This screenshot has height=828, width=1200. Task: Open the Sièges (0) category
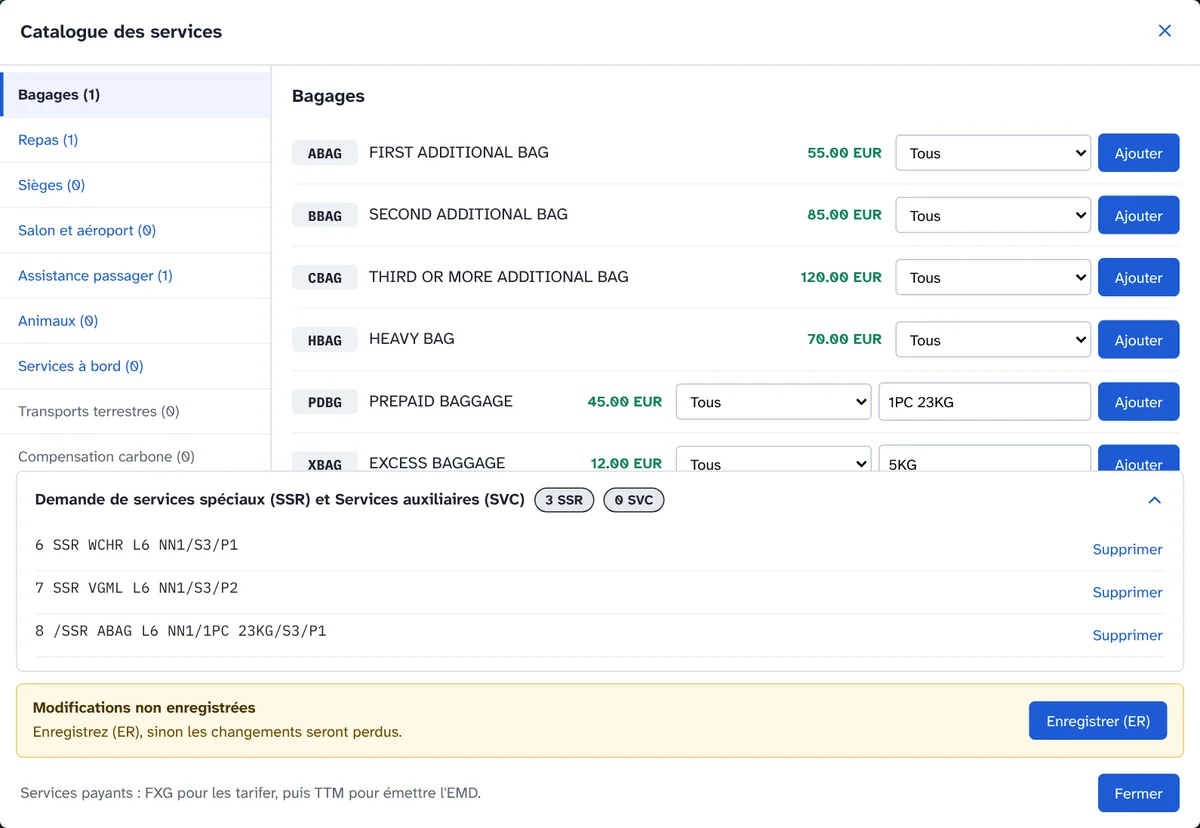click(x=135, y=185)
